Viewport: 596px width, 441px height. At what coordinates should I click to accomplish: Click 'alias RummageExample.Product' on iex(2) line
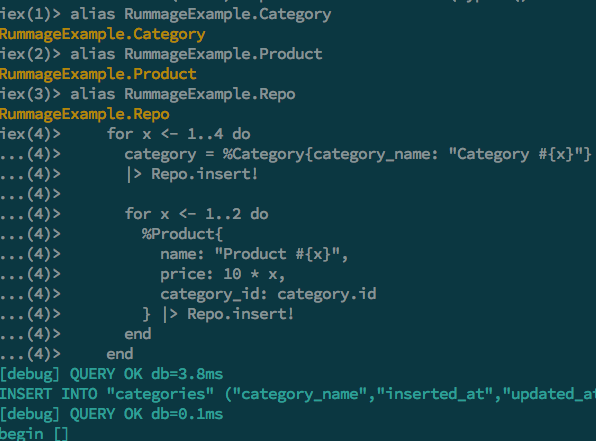[x=196, y=54]
